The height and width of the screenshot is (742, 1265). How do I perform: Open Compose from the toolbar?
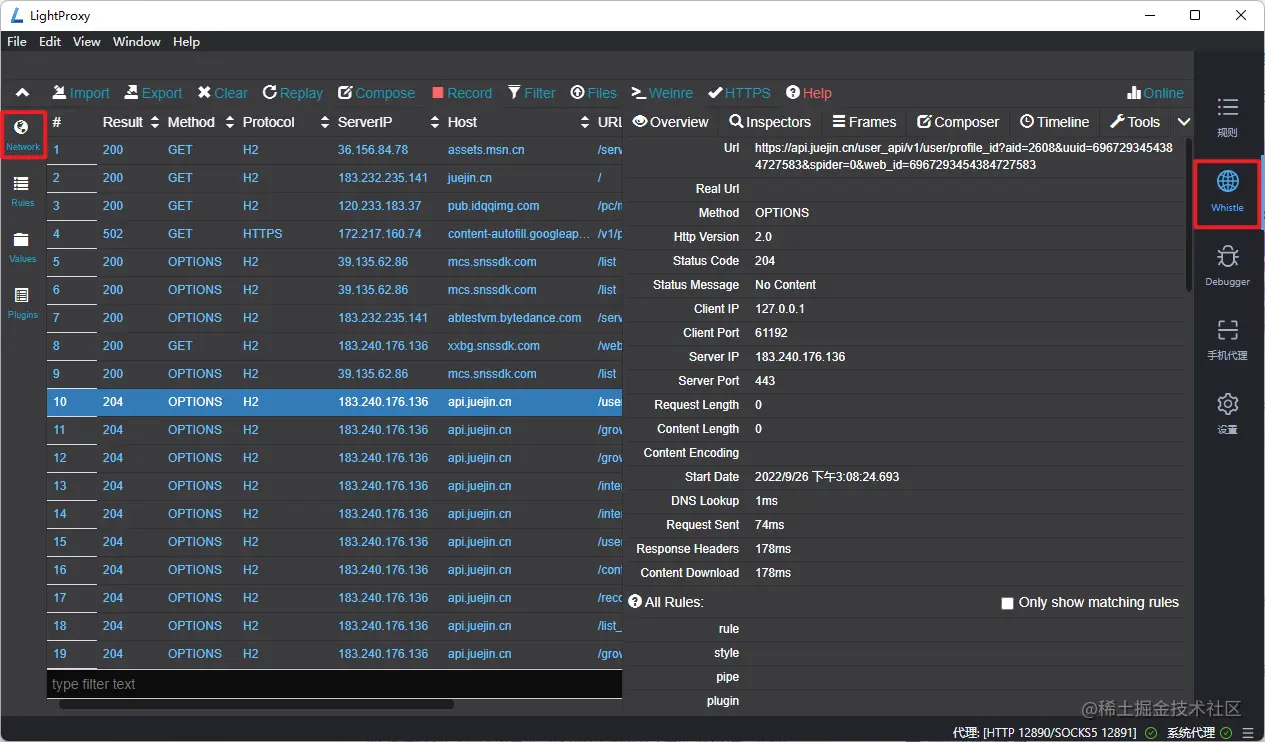(376, 93)
